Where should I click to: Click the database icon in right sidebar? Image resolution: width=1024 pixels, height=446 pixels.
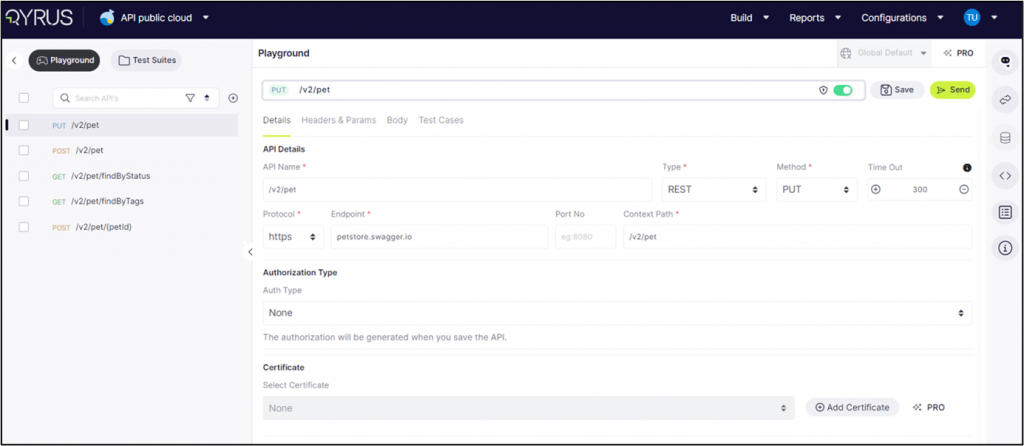(x=1005, y=137)
